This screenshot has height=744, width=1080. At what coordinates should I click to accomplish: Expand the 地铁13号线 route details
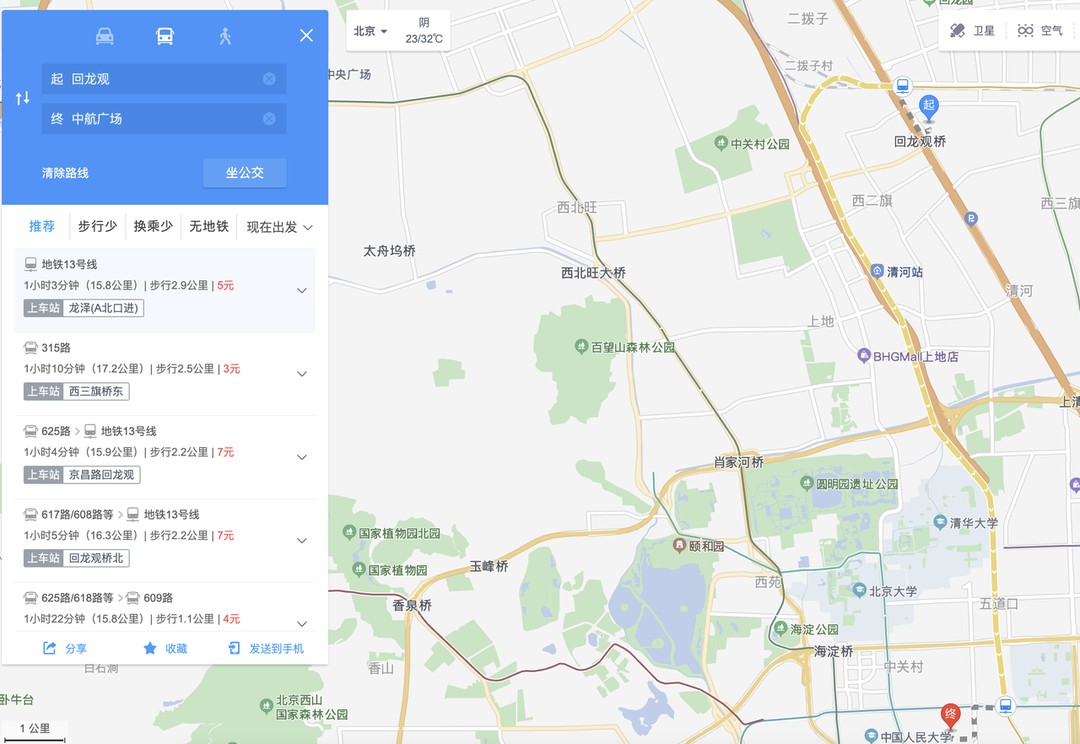pyautogui.click(x=302, y=290)
